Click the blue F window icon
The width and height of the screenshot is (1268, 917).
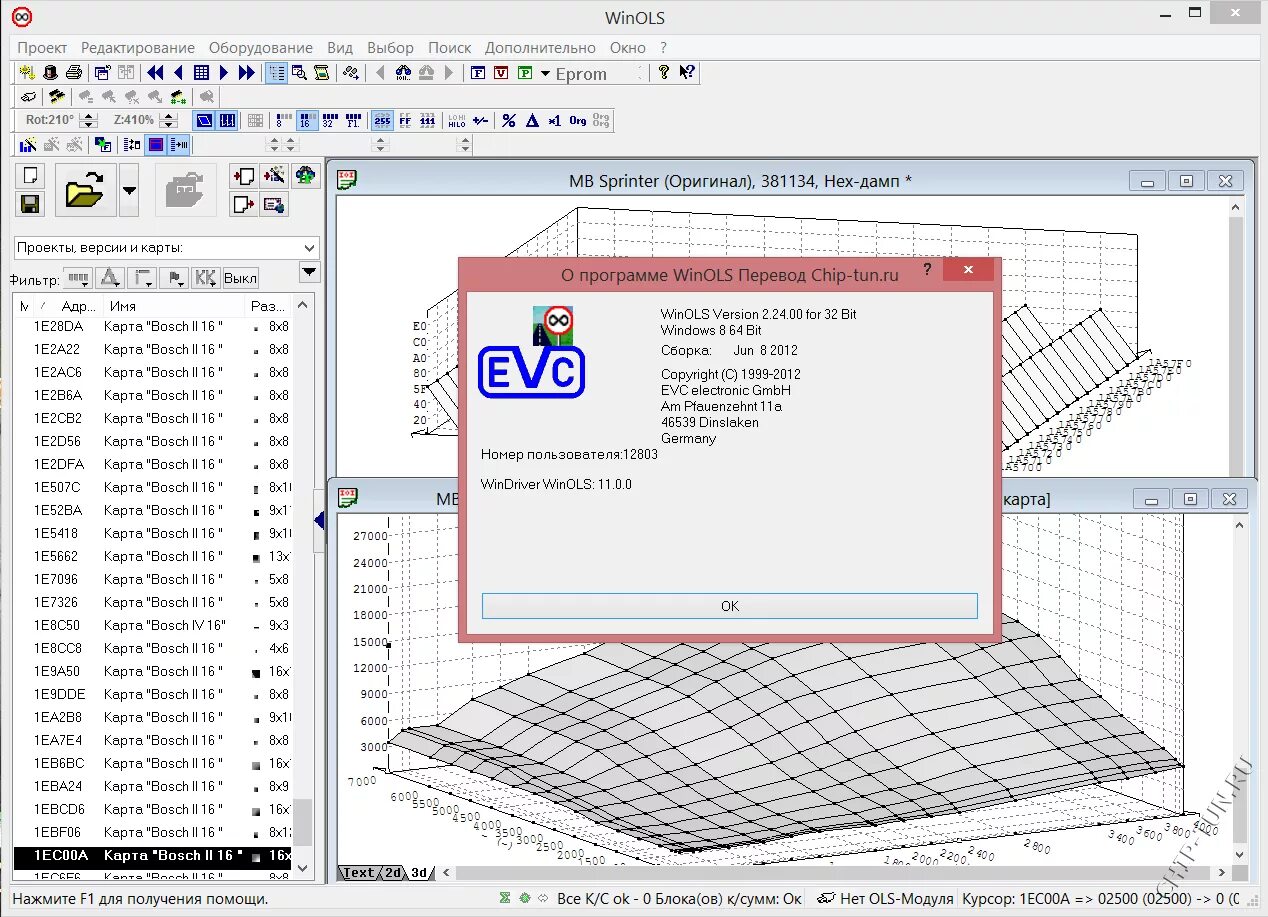[x=478, y=72]
